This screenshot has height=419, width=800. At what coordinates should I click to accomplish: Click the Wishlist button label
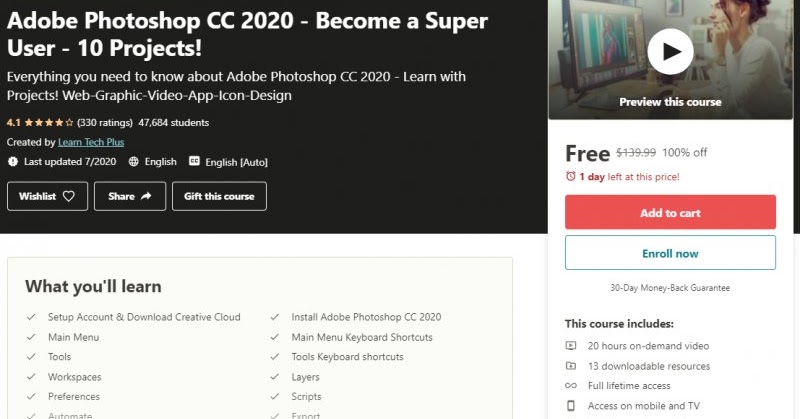[x=38, y=197]
